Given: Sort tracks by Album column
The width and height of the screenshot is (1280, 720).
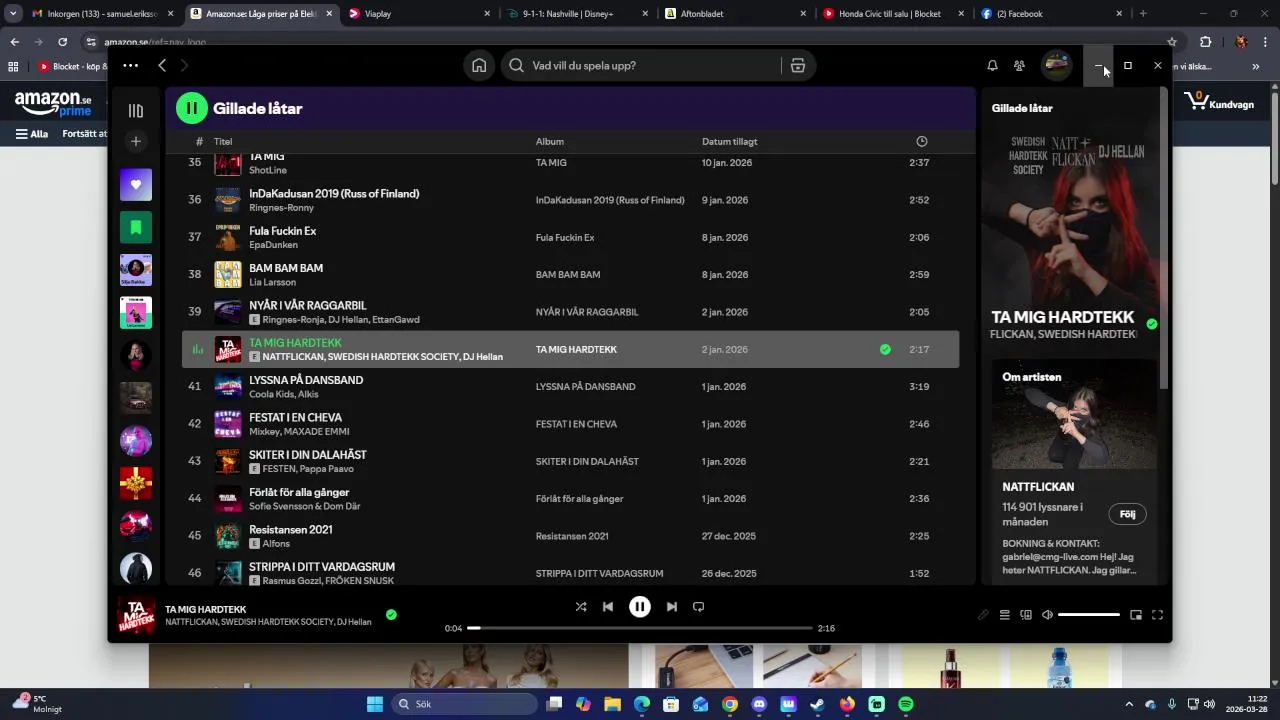Looking at the screenshot, I should 550,142.
